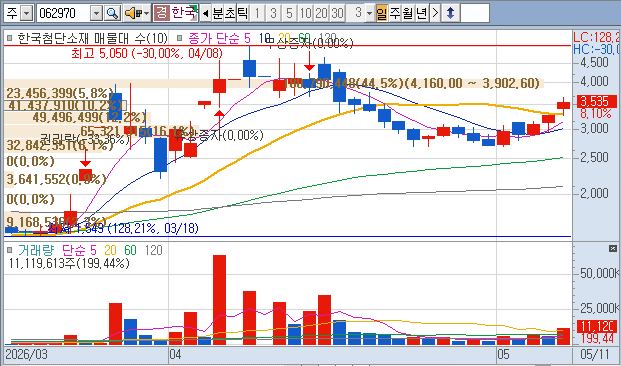Open the 주 market type dropdown
Image resolution: width=621 pixels, height=366 pixels.
pyautogui.click(x=26, y=13)
